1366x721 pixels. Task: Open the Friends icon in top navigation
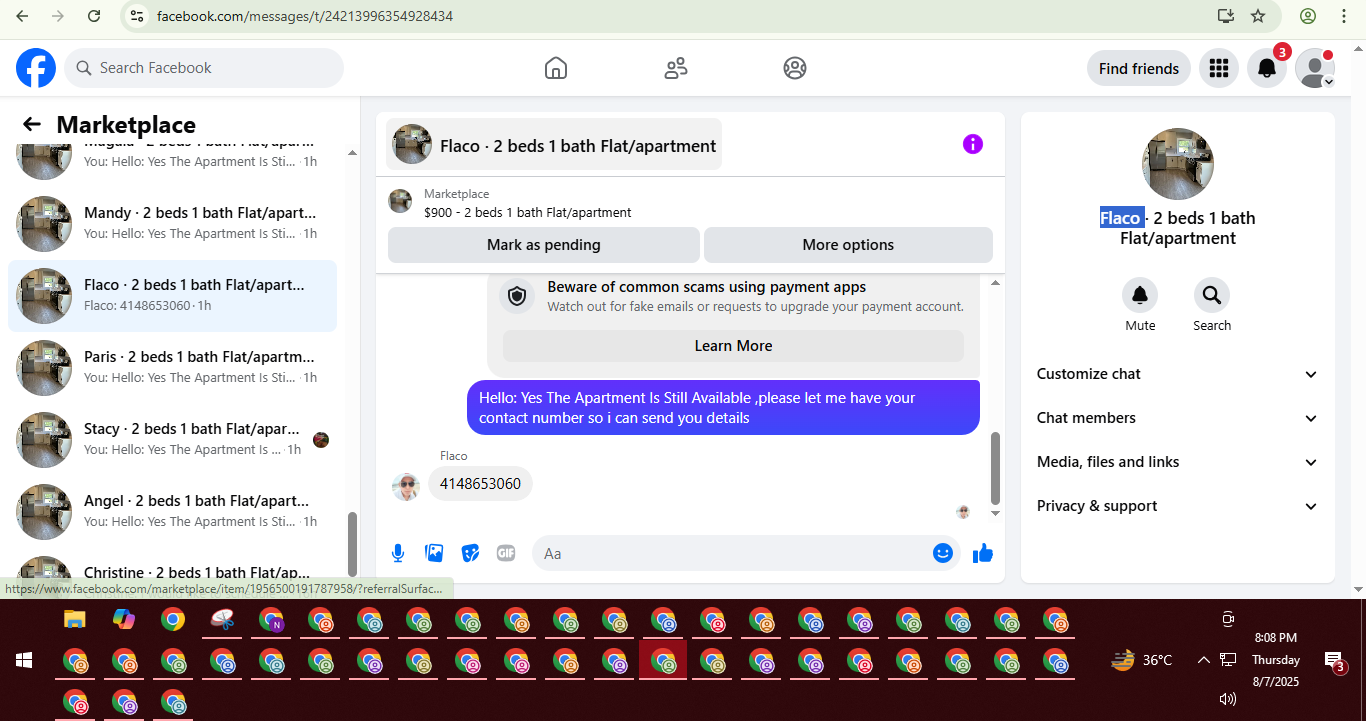click(x=676, y=68)
